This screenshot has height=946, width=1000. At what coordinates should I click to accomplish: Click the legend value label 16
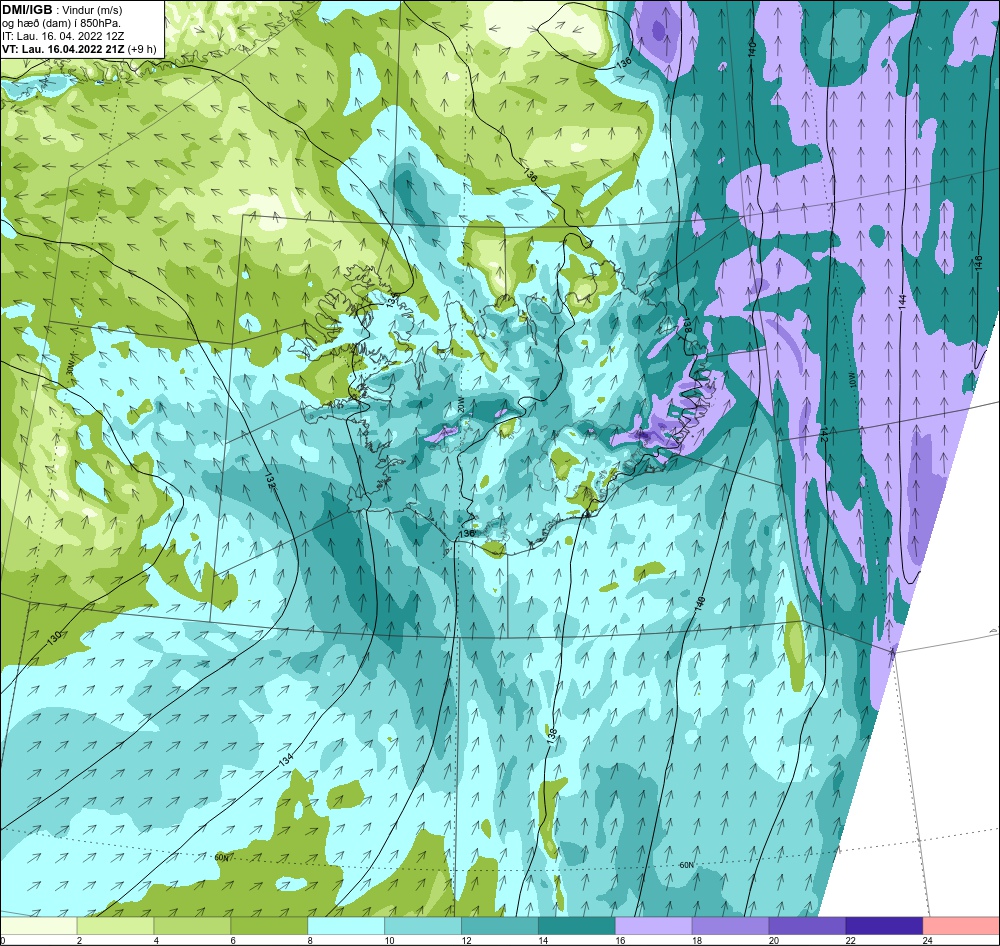621,940
